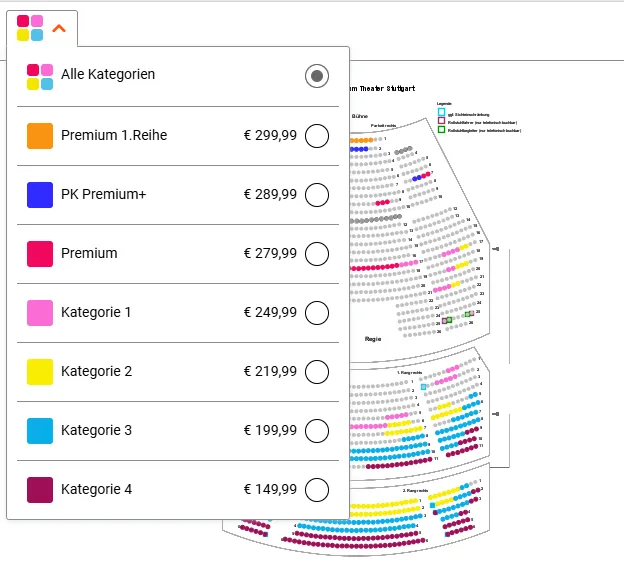Click the orange Premium 1.Reihe color swatch

pyautogui.click(x=40, y=136)
